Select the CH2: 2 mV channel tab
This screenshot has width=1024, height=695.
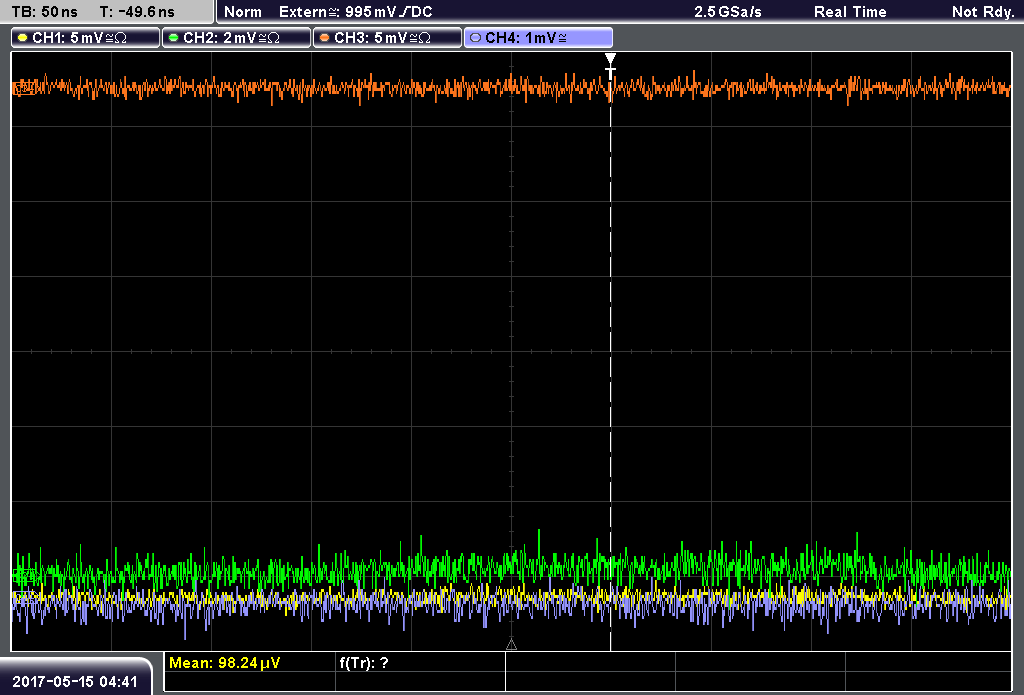pos(236,38)
